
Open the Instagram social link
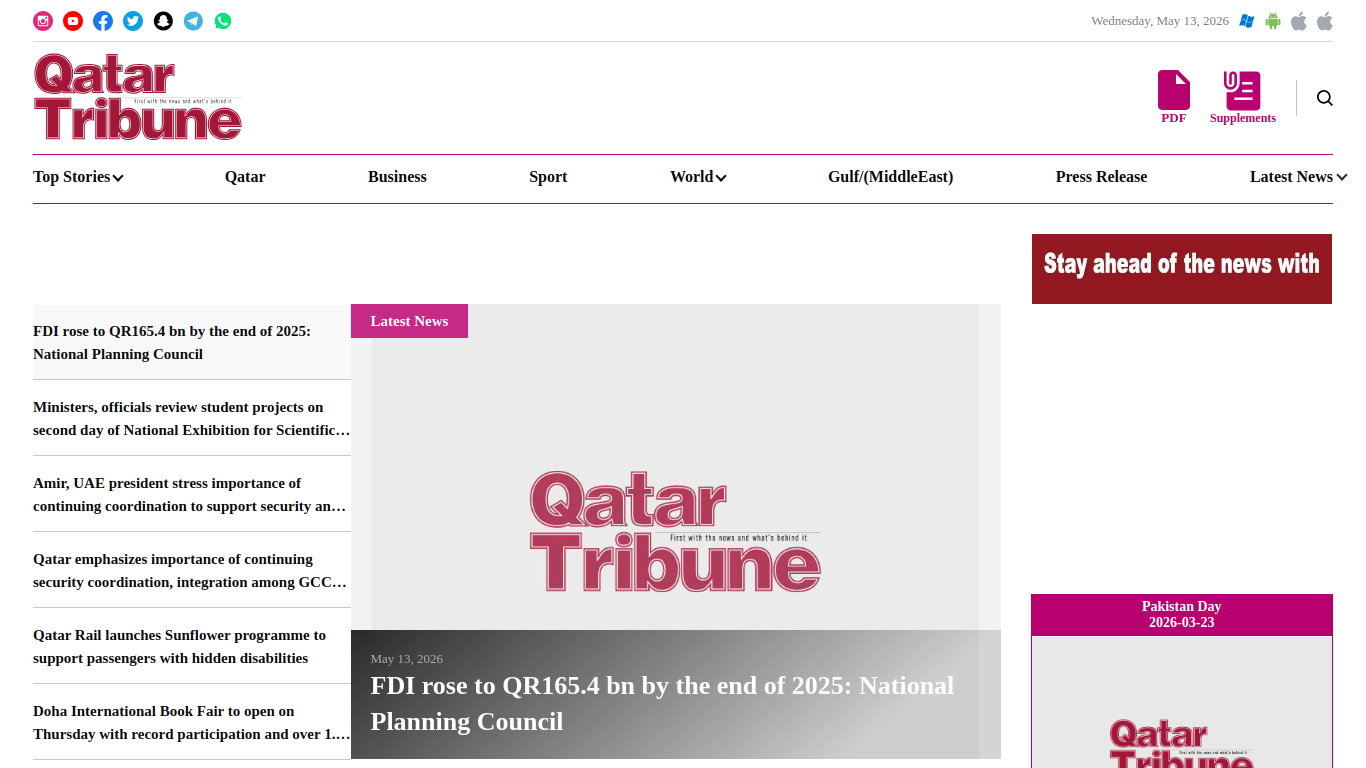coord(43,21)
